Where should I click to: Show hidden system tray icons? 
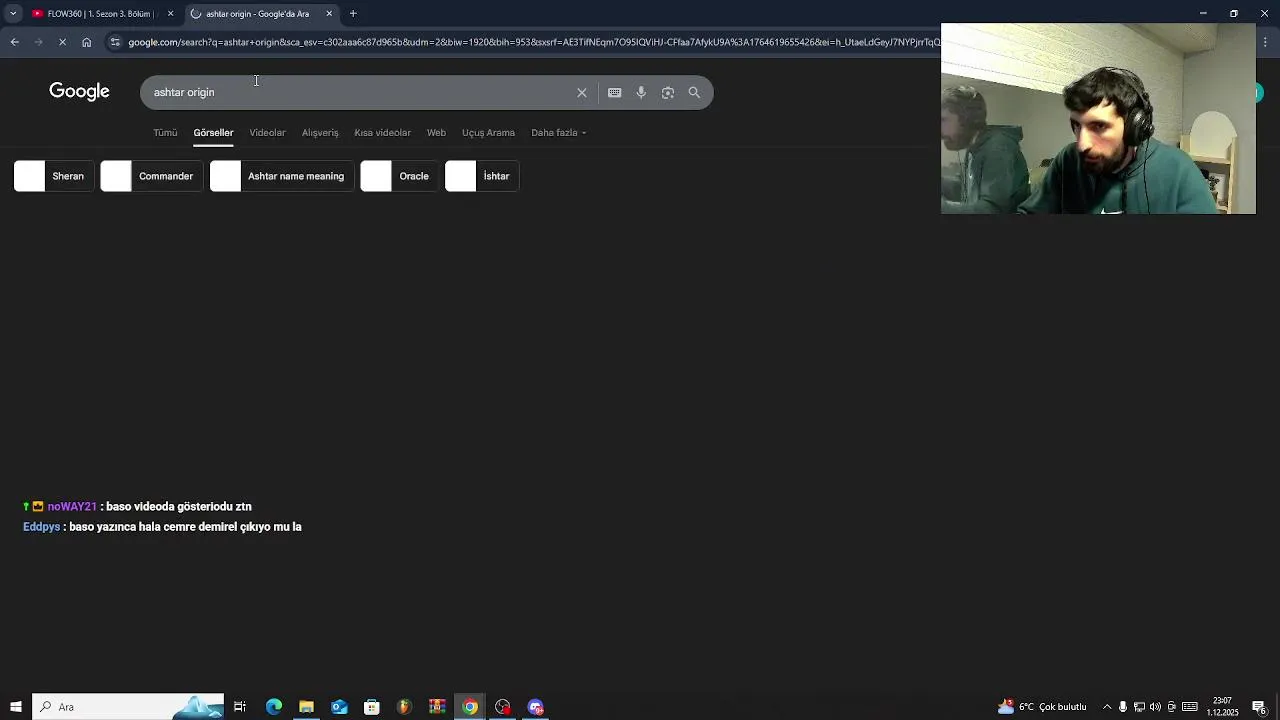coord(1107,707)
